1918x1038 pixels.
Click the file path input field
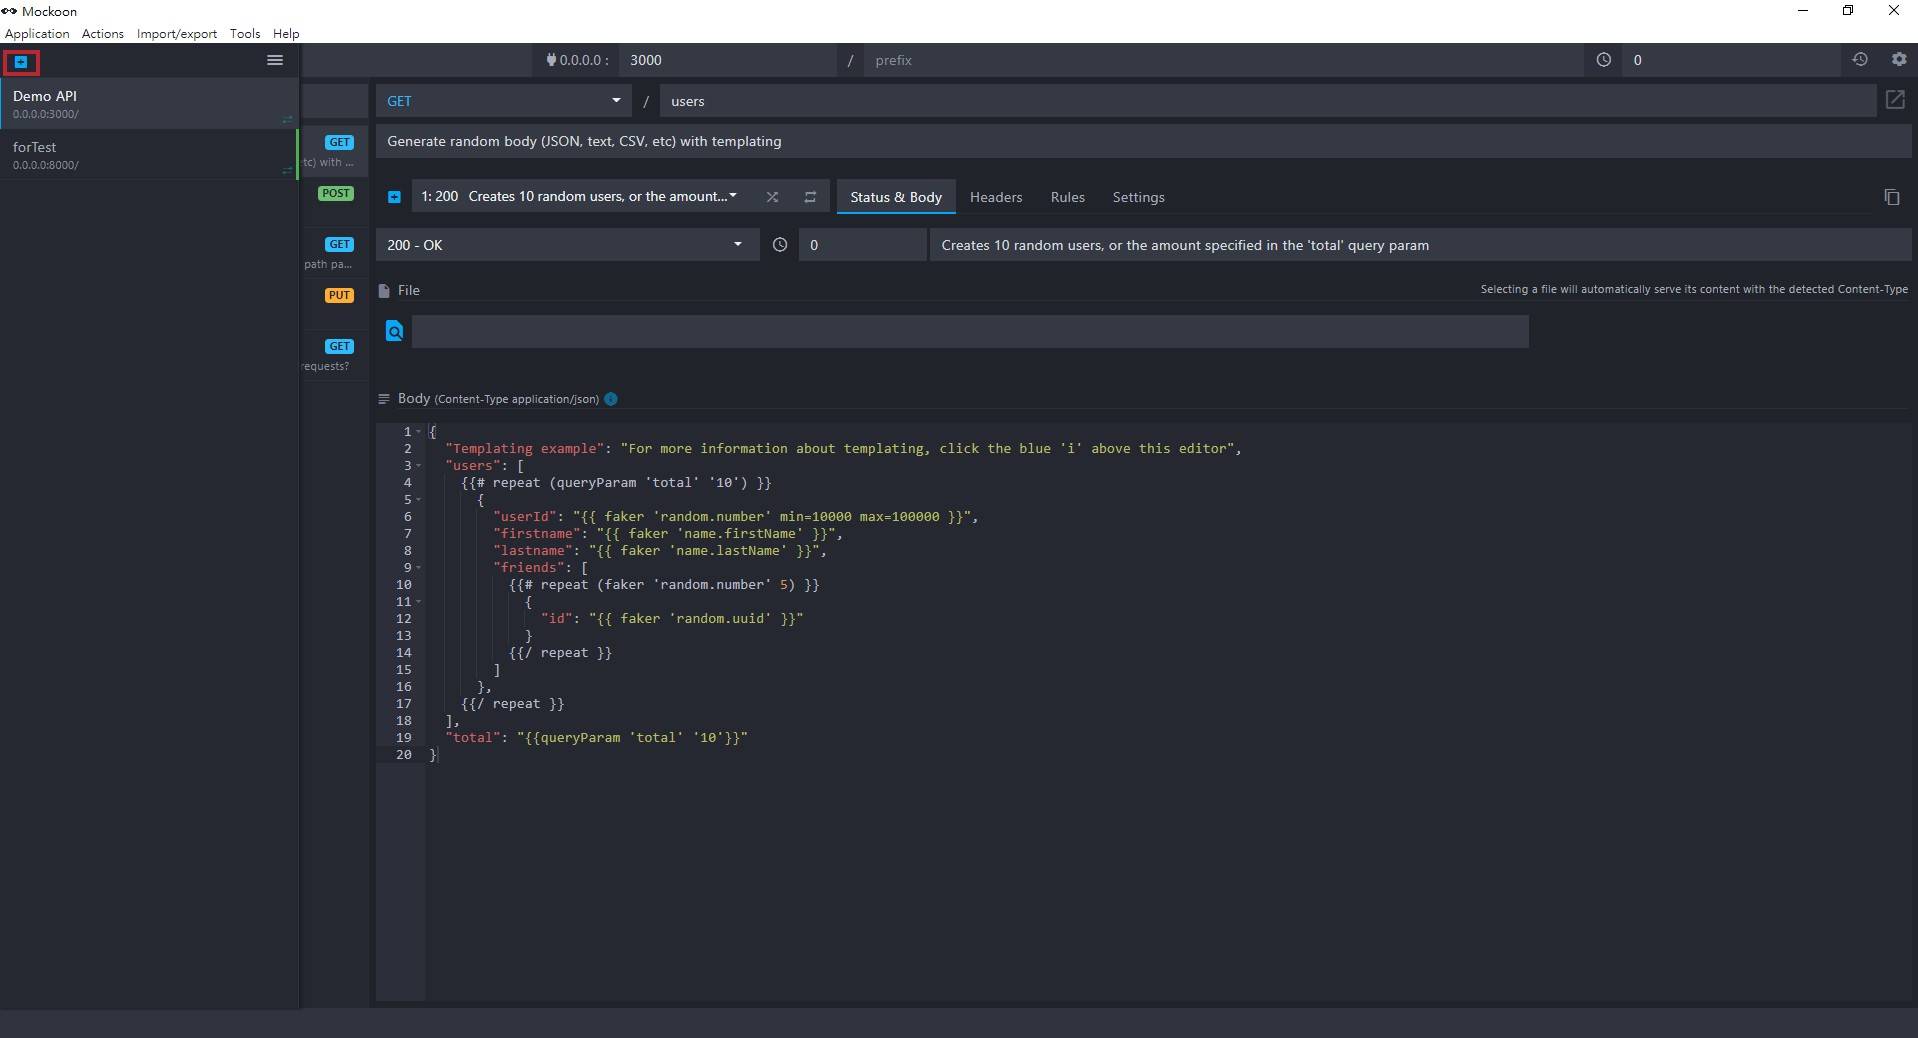969,331
